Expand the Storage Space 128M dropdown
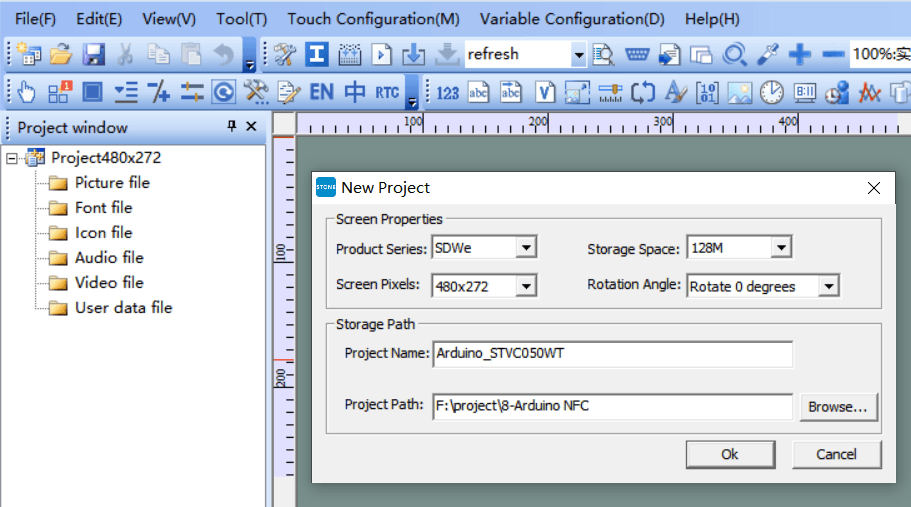 coord(781,248)
